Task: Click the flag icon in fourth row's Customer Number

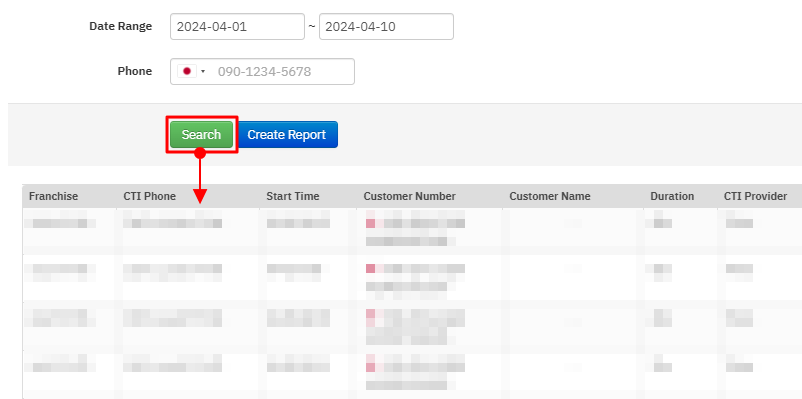Action: [371, 367]
